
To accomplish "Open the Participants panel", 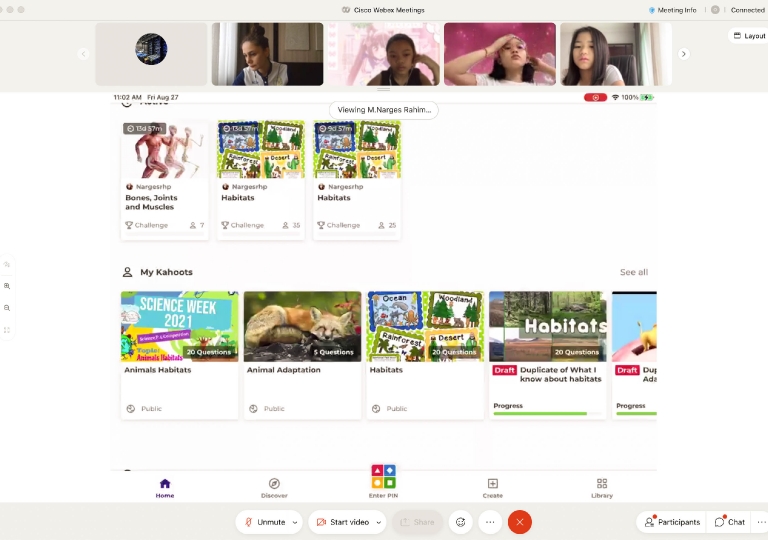I will pyautogui.click(x=672, y=522).
